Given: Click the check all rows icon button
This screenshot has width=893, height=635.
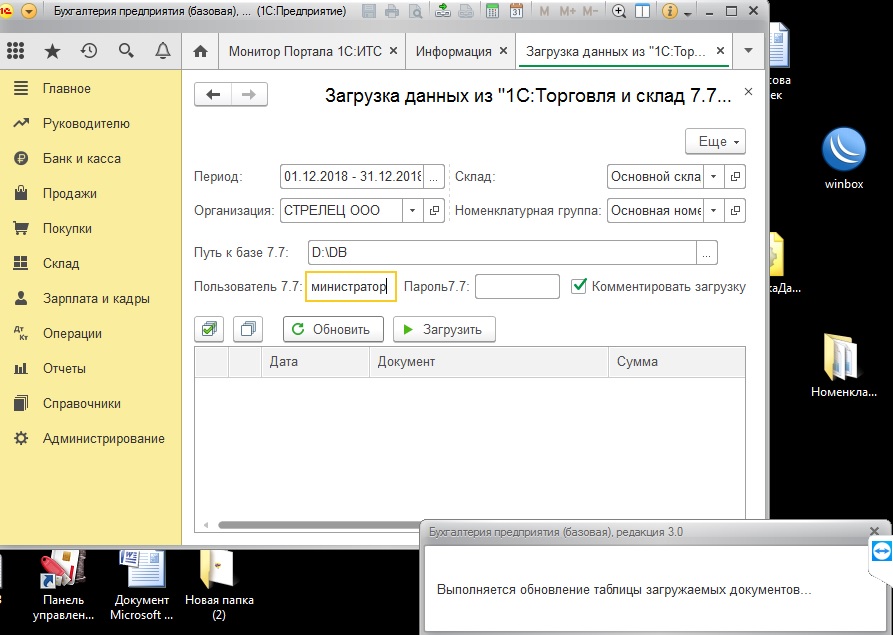Looking at the screenshot, I should click(x=209, y=329).
